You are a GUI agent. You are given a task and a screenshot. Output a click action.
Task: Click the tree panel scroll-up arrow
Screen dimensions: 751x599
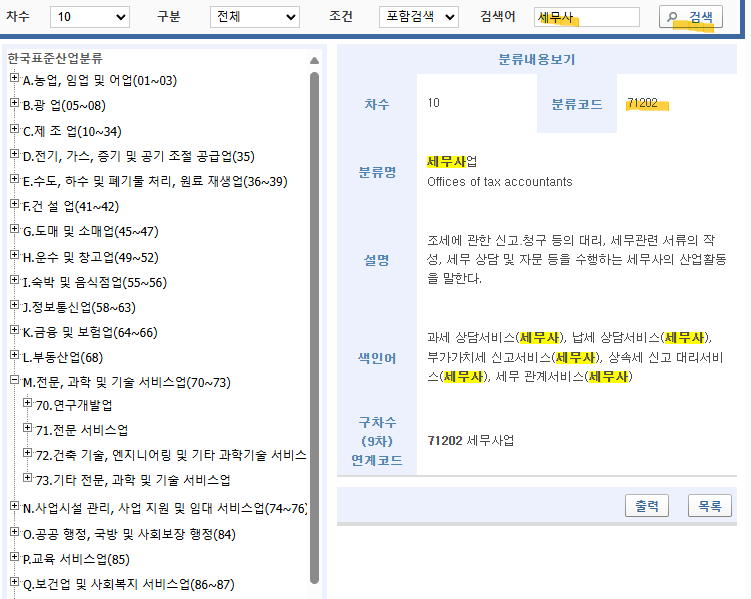[315, 60]
